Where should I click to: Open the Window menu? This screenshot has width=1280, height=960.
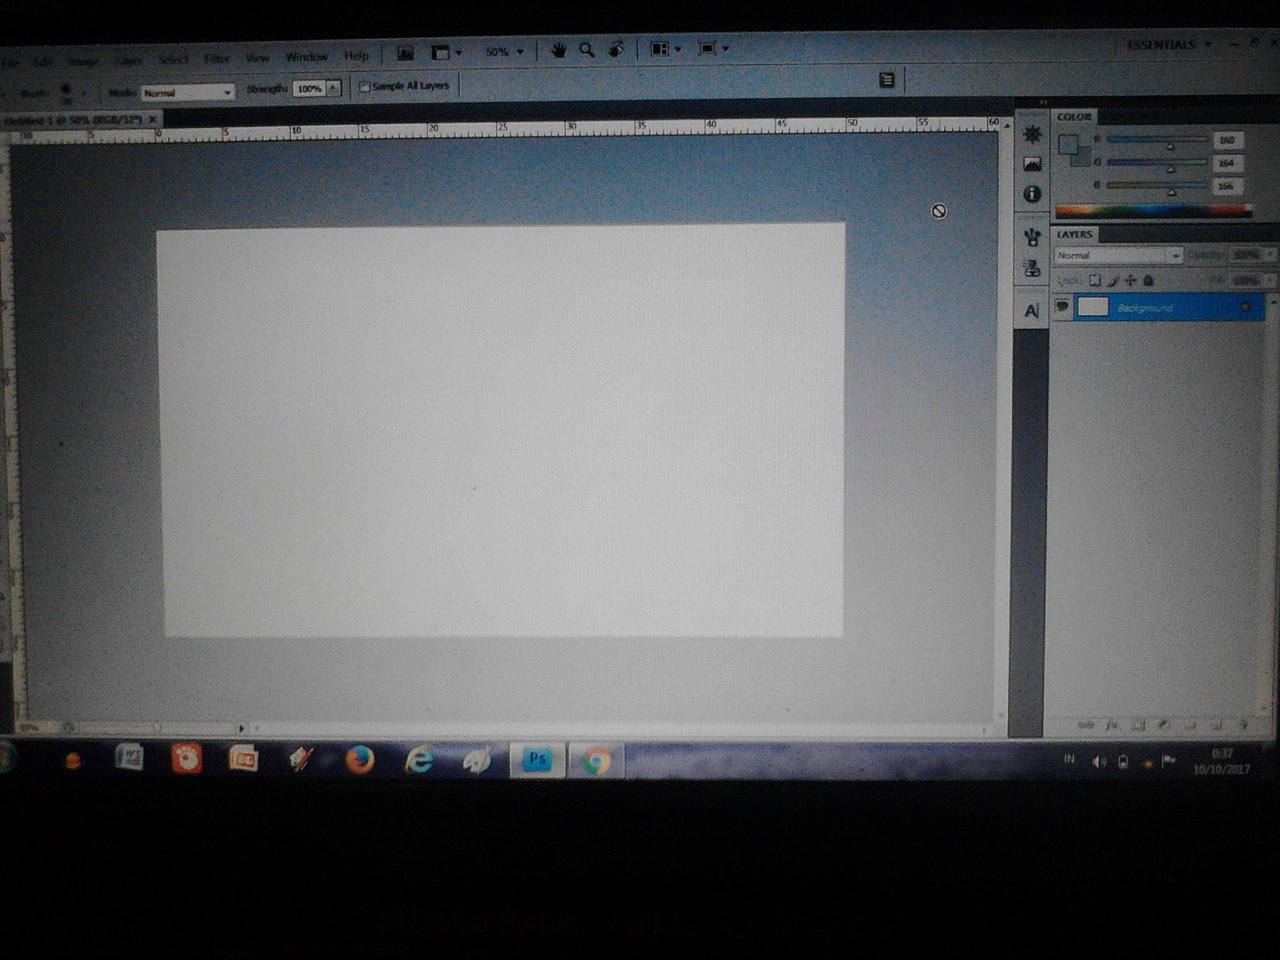306,57
